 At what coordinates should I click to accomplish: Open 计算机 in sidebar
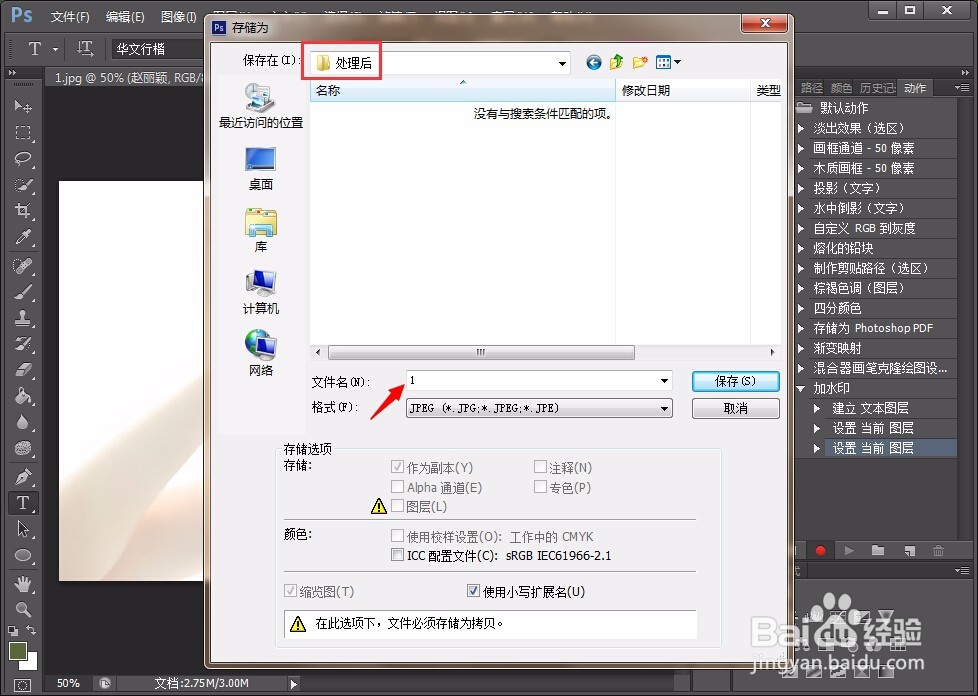pos(261,292)
